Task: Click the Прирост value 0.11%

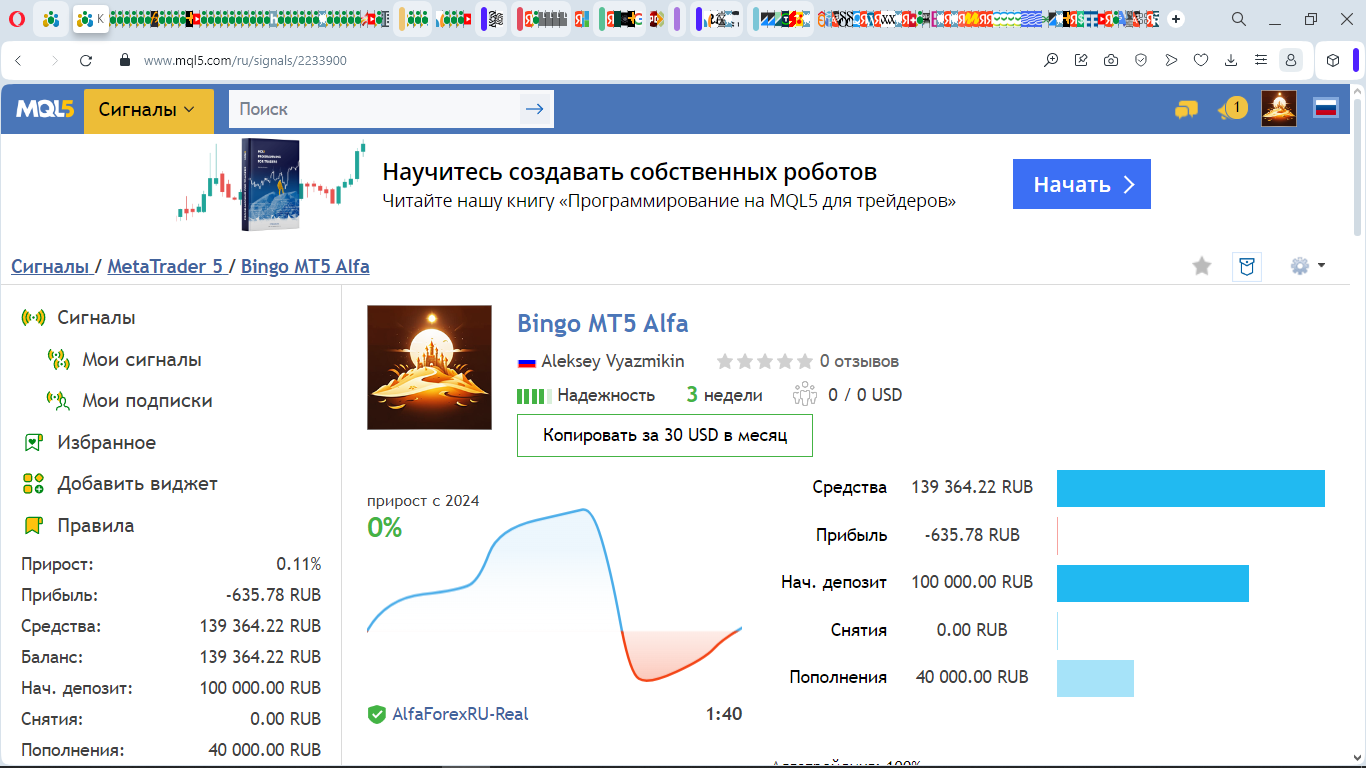Action: coord(299,564)
